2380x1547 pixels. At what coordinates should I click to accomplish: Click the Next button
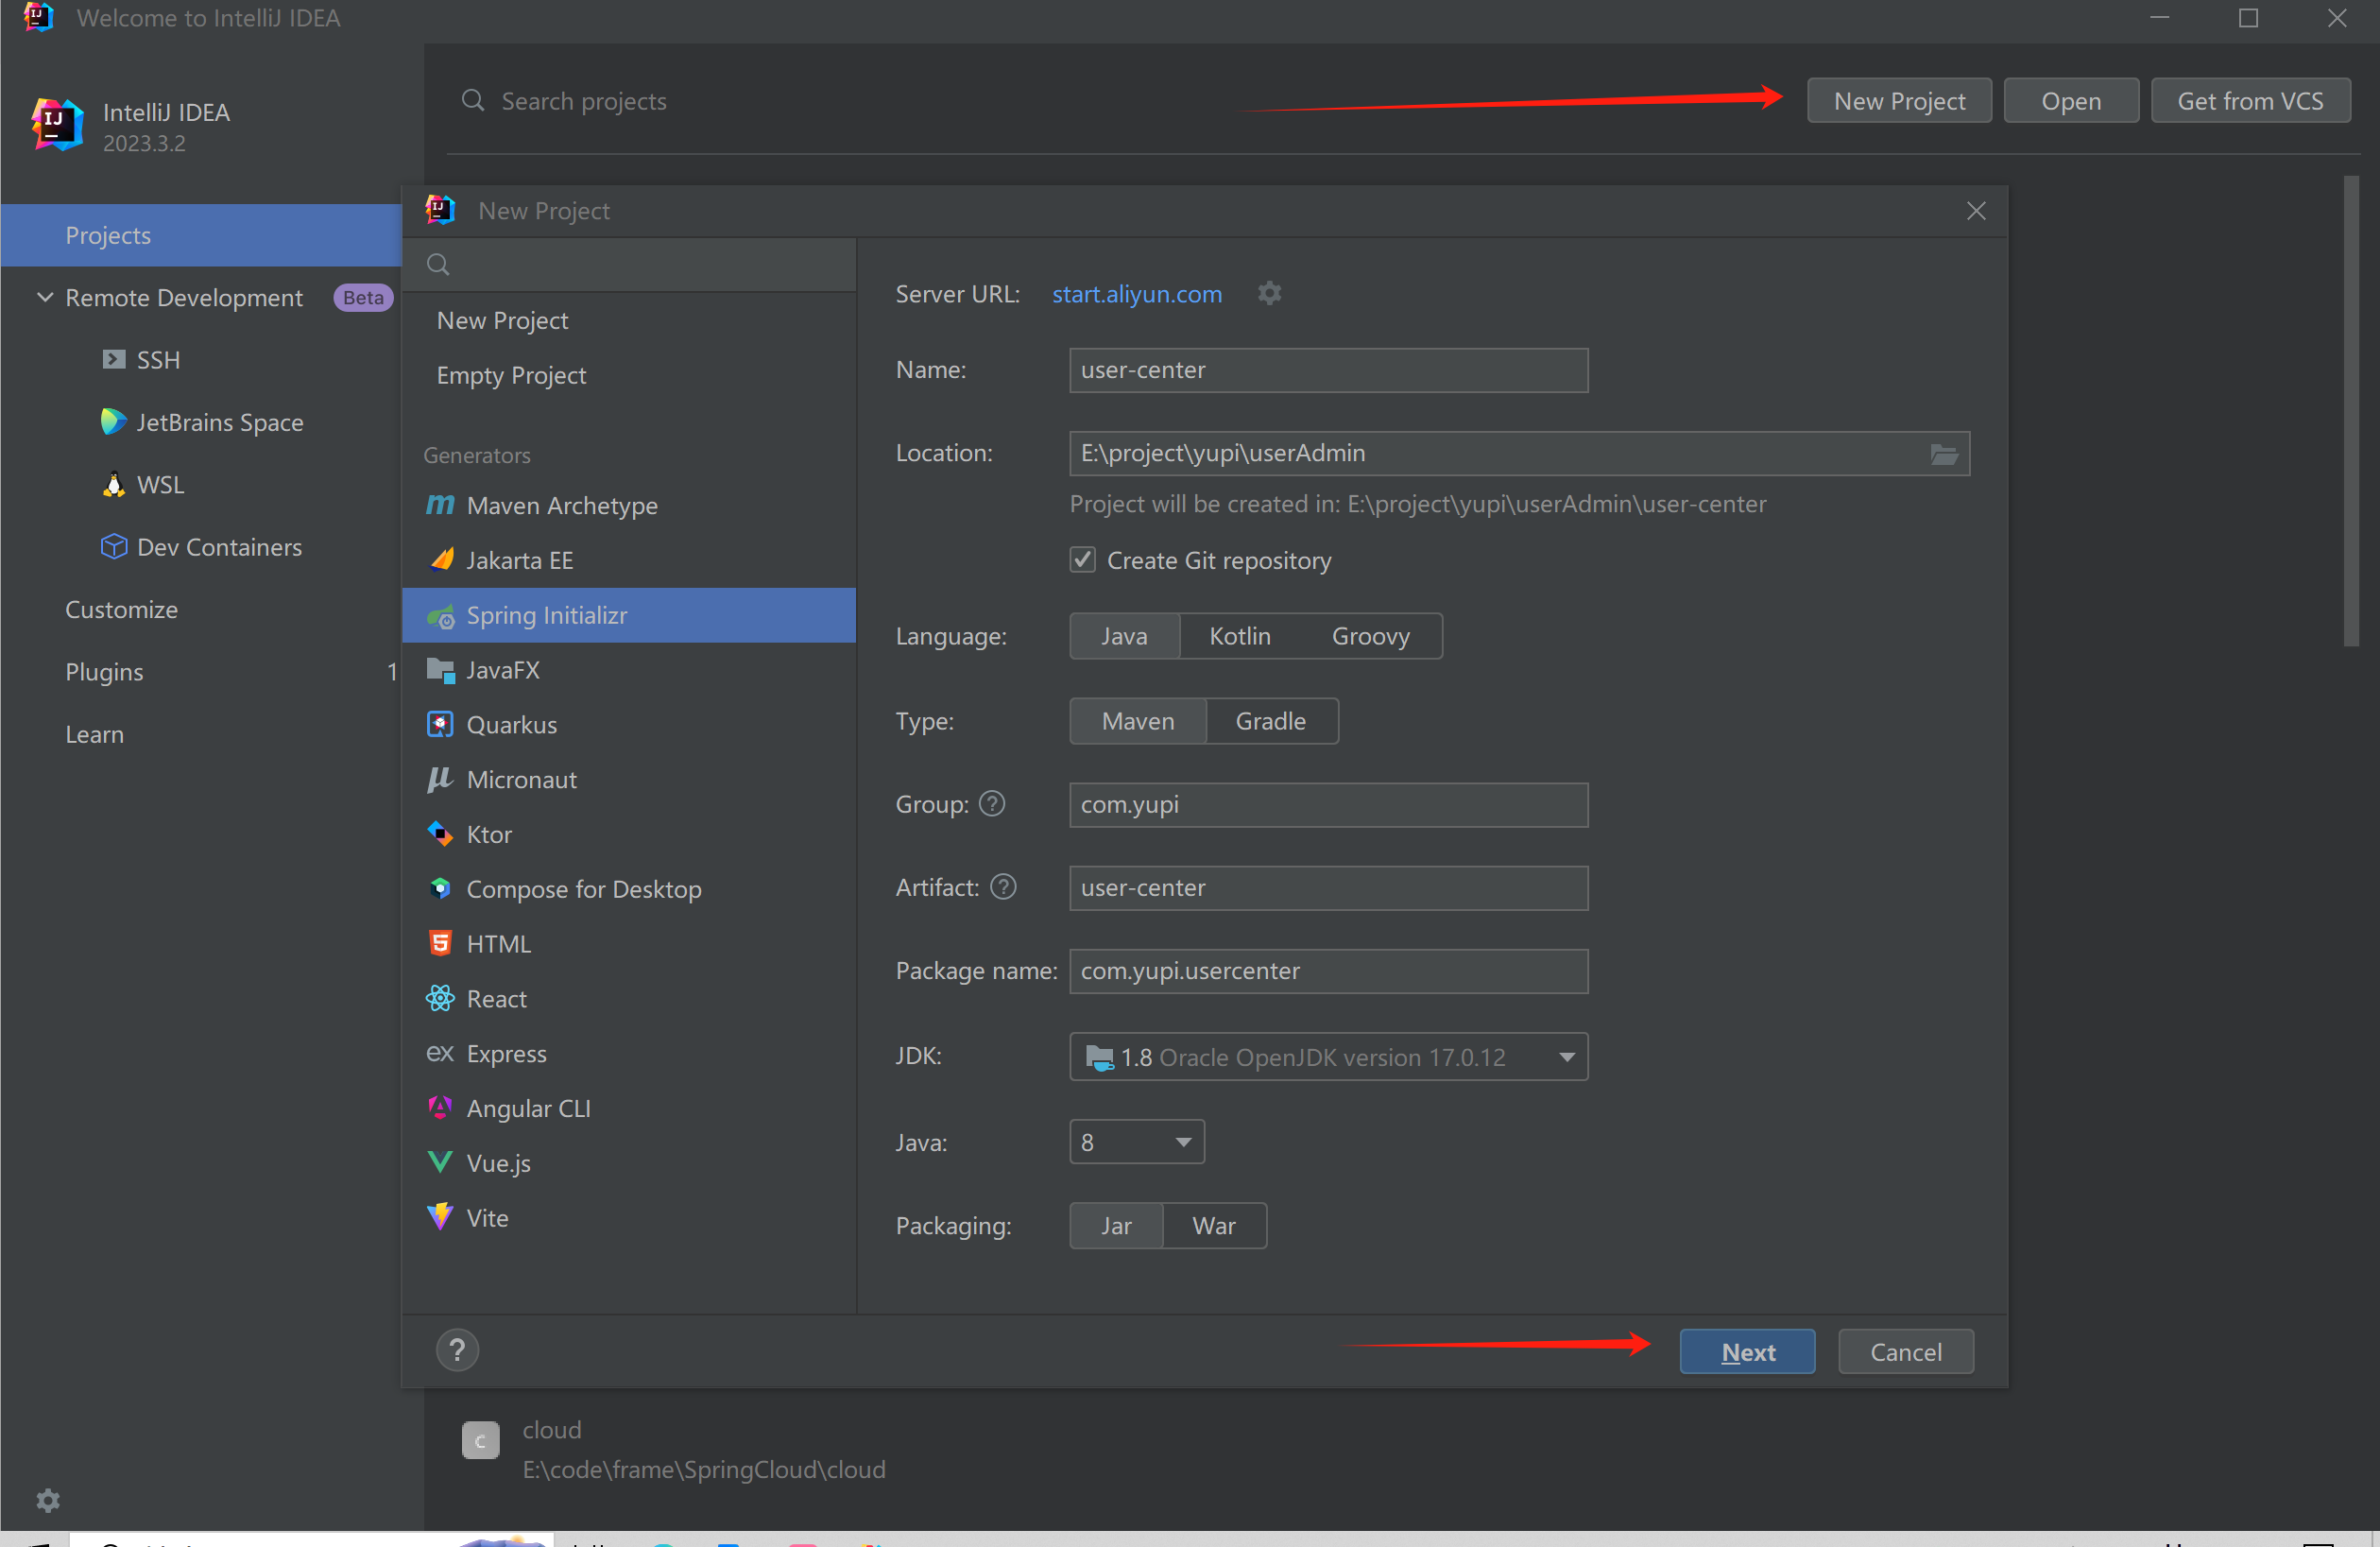tap(1747, 1352)
